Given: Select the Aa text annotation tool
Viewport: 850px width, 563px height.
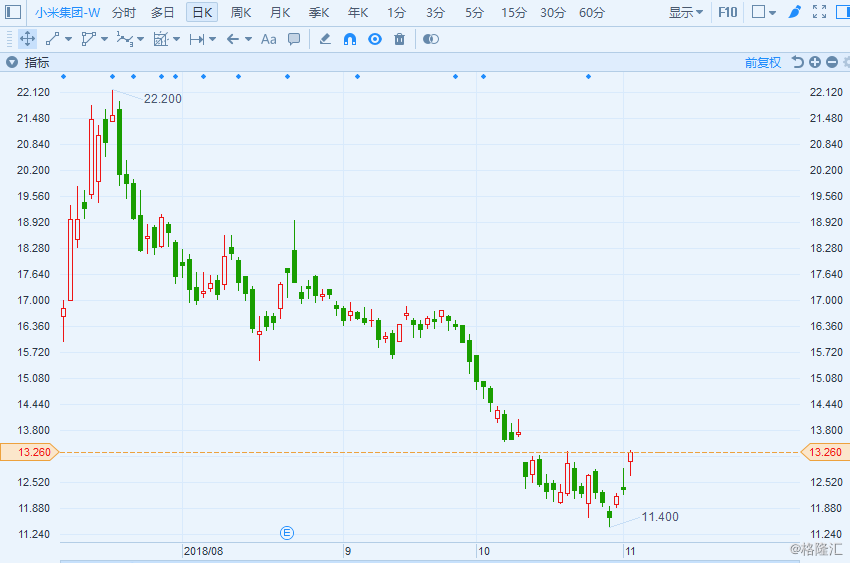Looking at the screenshot, I should (268, 39).
